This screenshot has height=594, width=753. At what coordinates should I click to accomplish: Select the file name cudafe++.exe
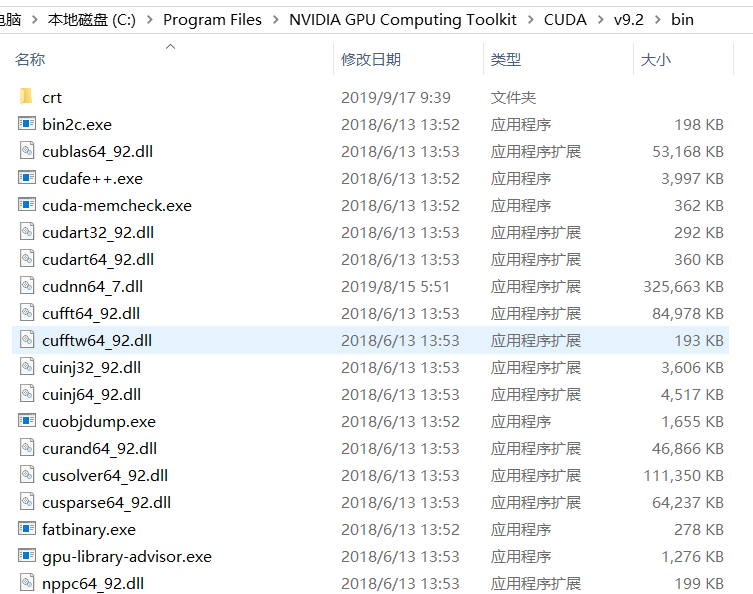tap(92, 178)
